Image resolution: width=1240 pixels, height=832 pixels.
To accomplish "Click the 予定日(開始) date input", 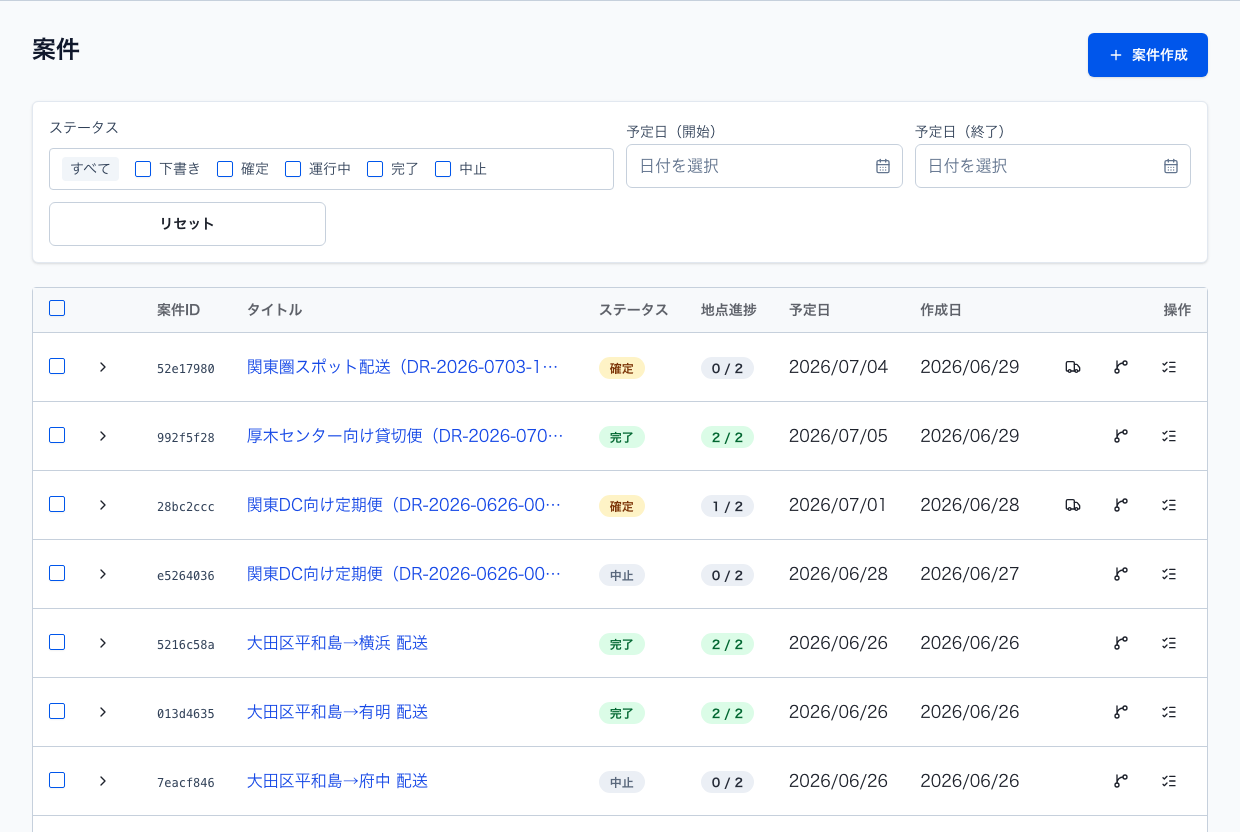I will click(x=764, y=166).
